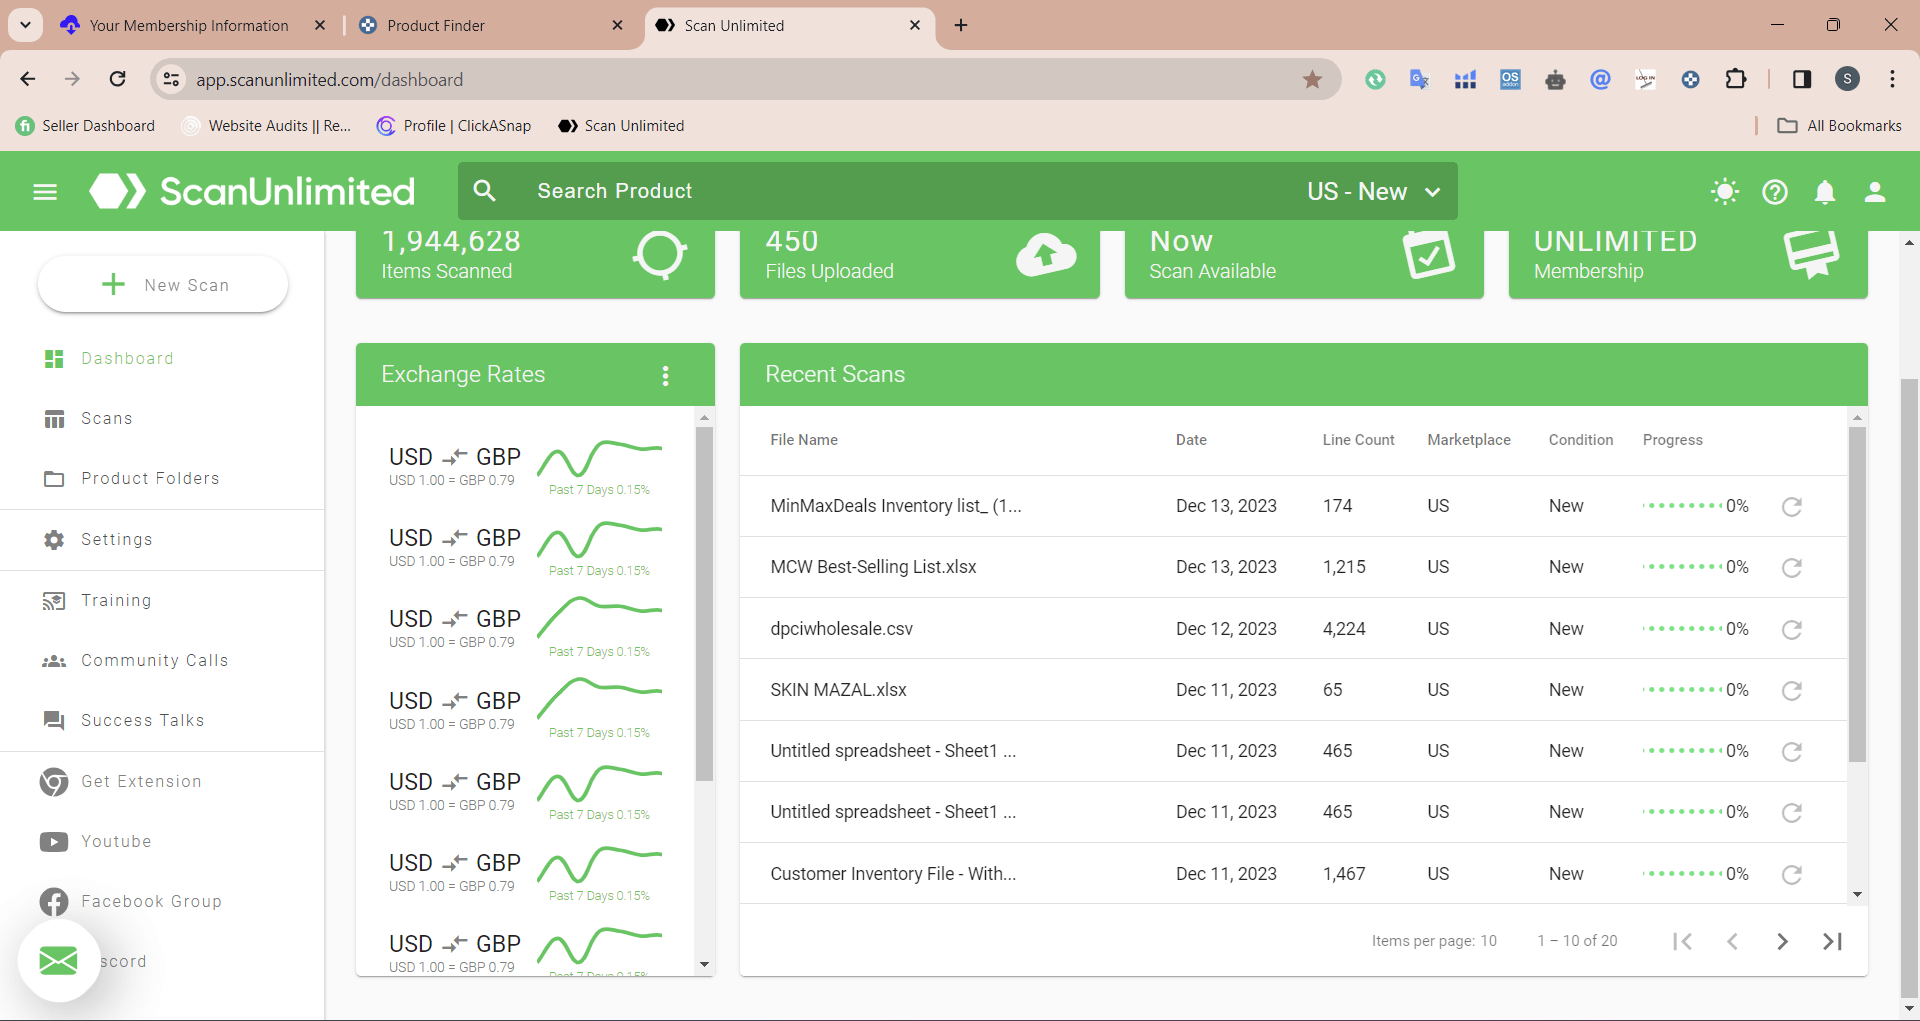Click the MCW Best-Selling List progress indicator
1920x1021 pixels.
coord(1682,567)
